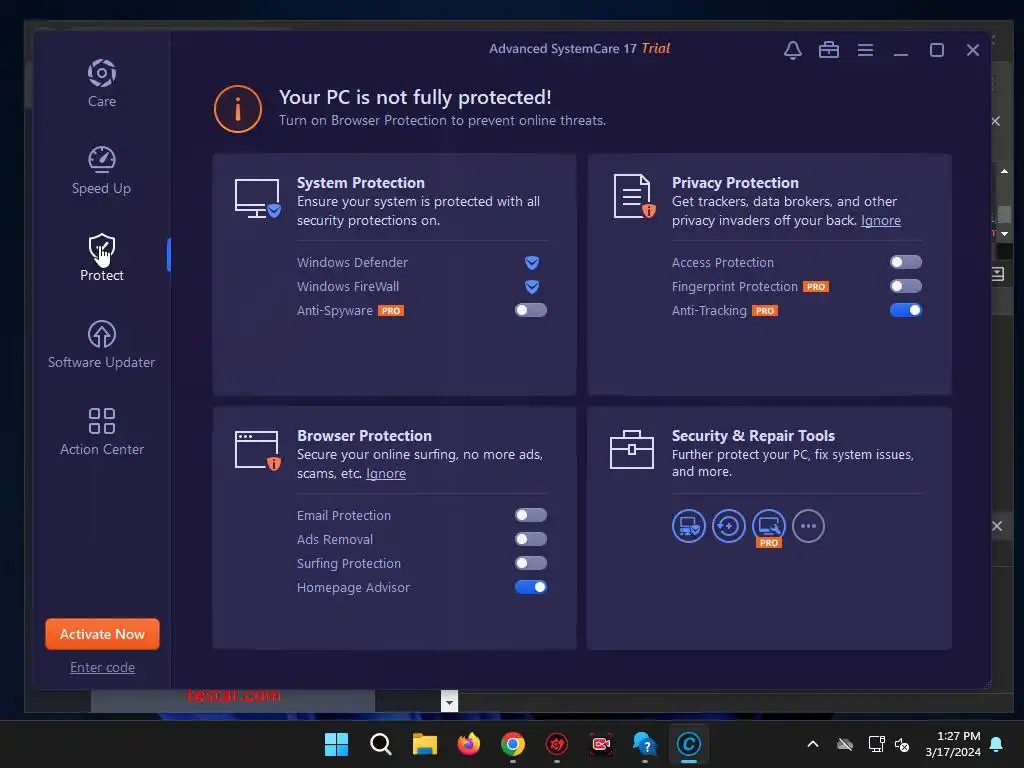Open the clock showing 1:27 PM
Viewport: 1024px width, 768px height.
[953, 744]
